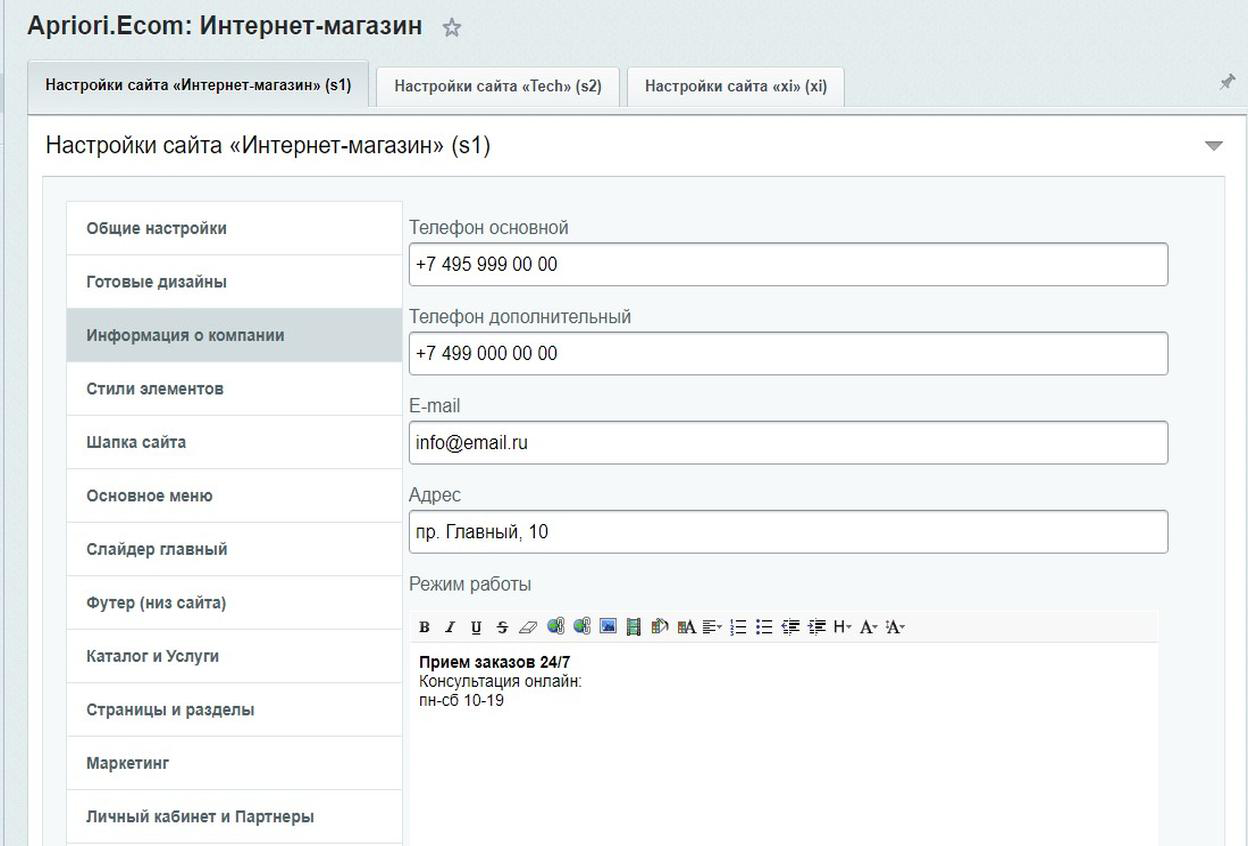The image size is (1248, 846).
Task: Apply italic formatting in editor
Action: coord(450,627)
